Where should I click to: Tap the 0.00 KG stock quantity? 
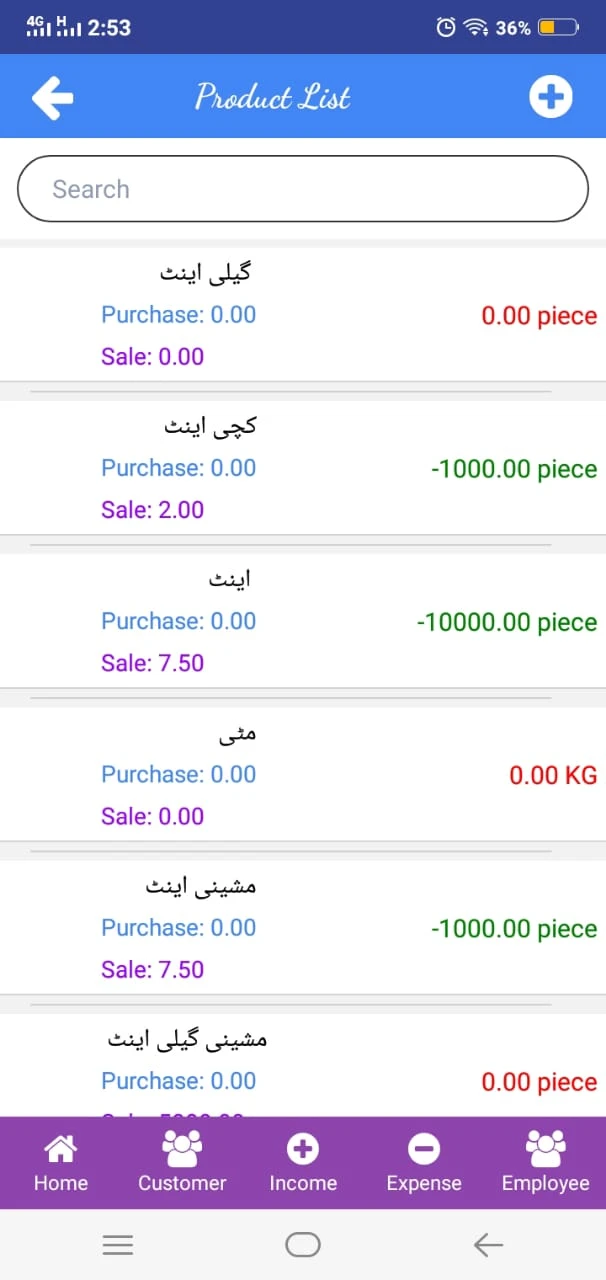(553, 775)
